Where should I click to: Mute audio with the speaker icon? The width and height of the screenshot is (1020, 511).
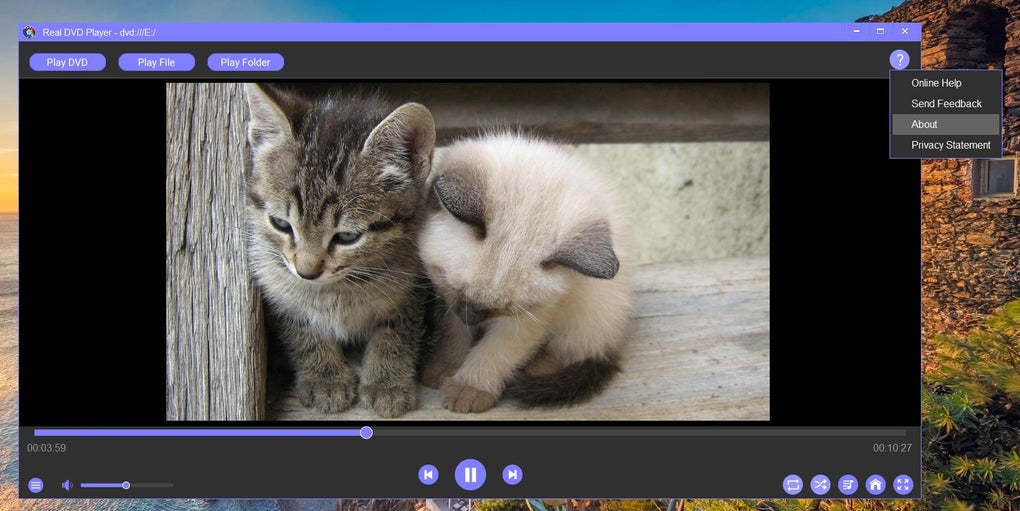pos(67,485)
